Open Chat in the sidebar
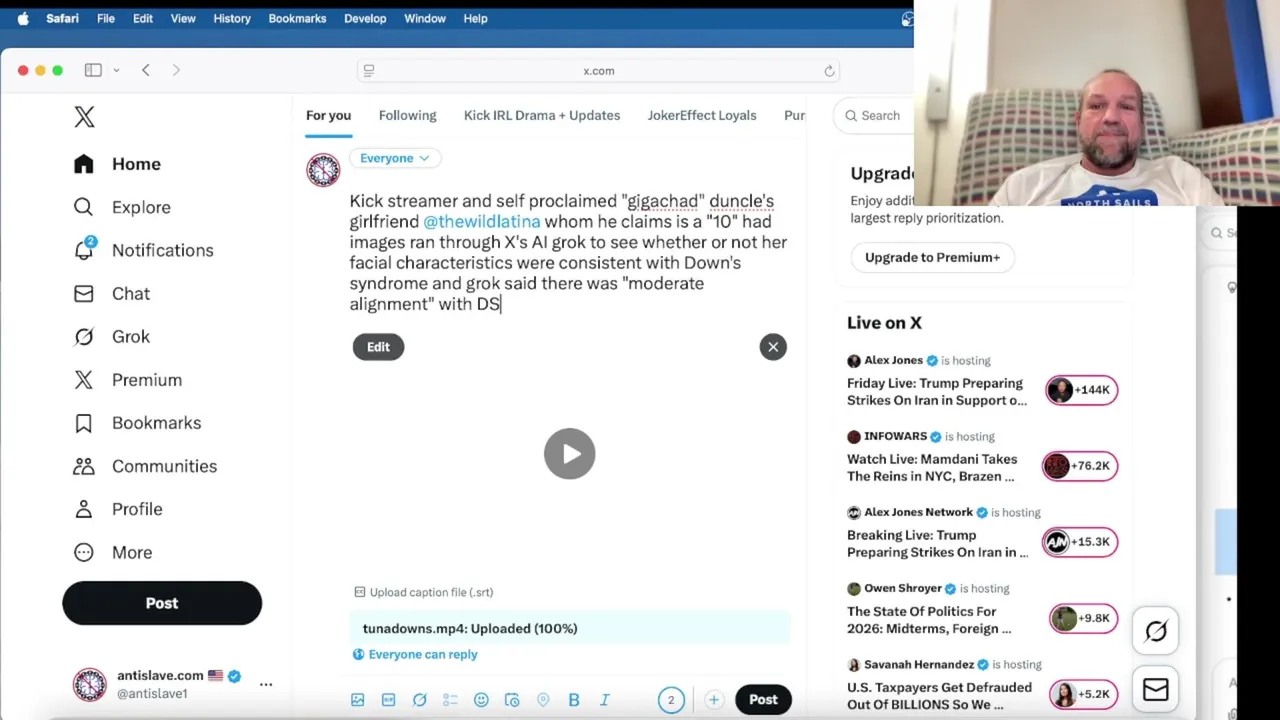Screen dimensions: 1280x720 pyautogui.click(x=112, y=294)
